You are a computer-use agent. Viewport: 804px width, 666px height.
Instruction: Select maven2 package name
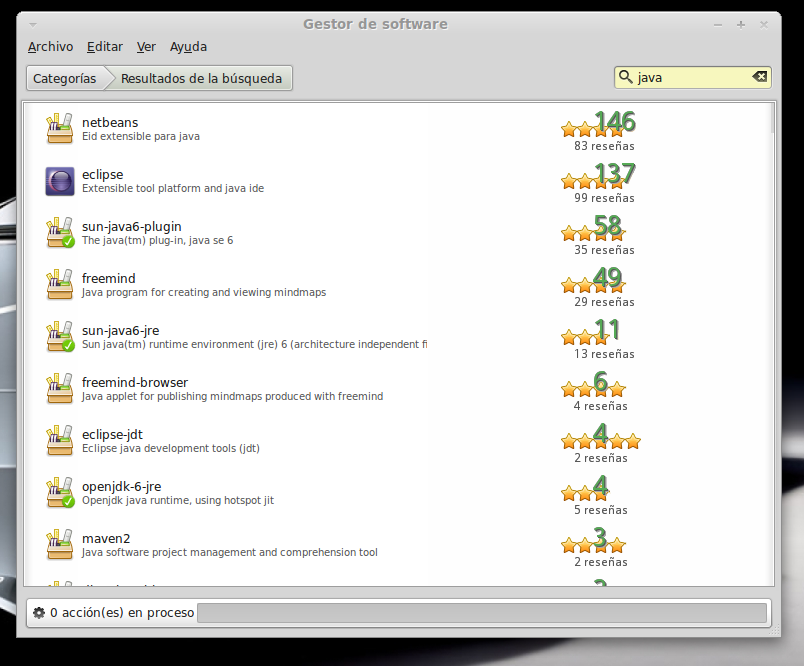[106, 538]
